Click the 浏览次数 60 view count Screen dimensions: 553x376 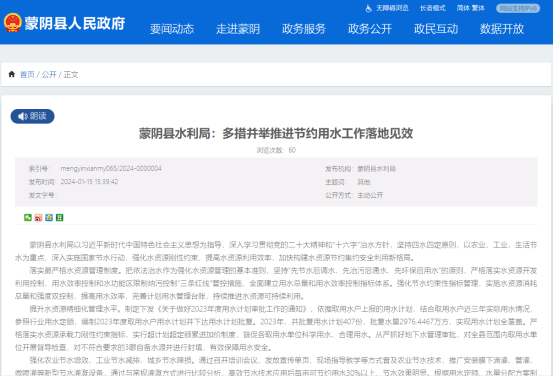click(276, 150)
